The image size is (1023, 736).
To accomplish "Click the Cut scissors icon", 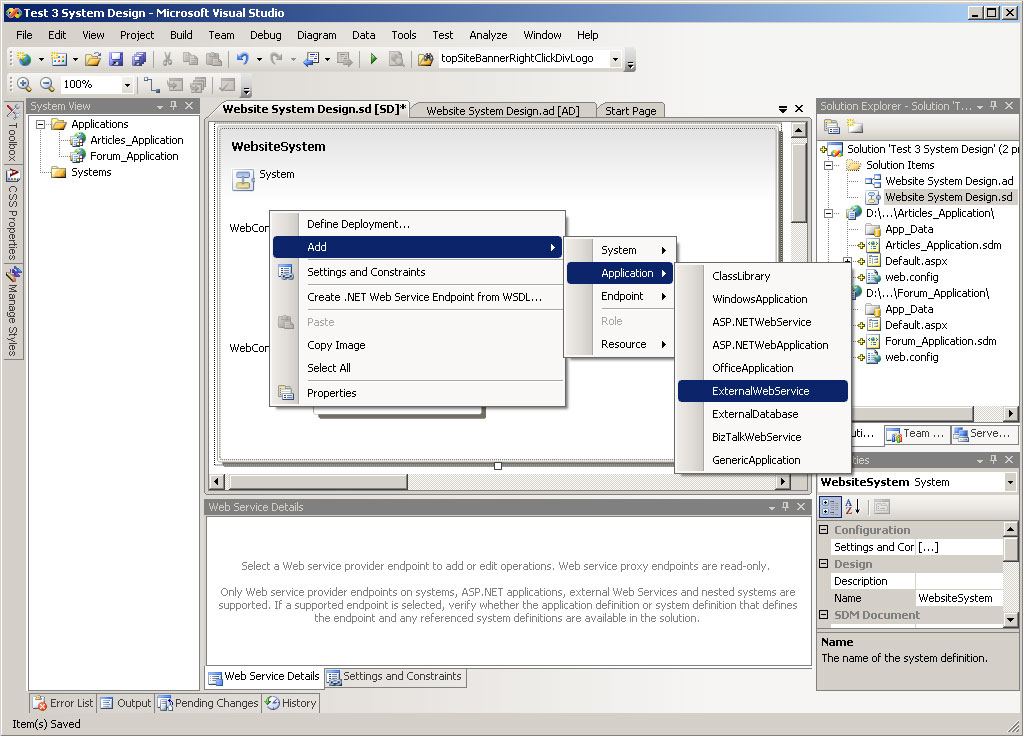I will point(167,59).
